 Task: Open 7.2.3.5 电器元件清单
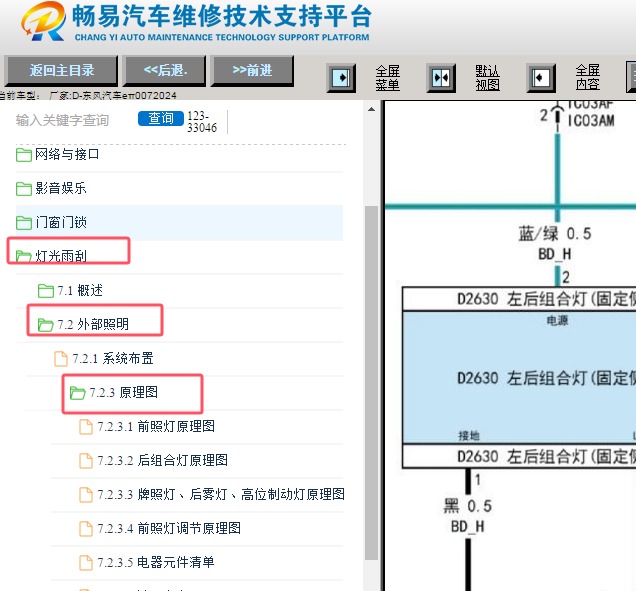click(156, 562)
